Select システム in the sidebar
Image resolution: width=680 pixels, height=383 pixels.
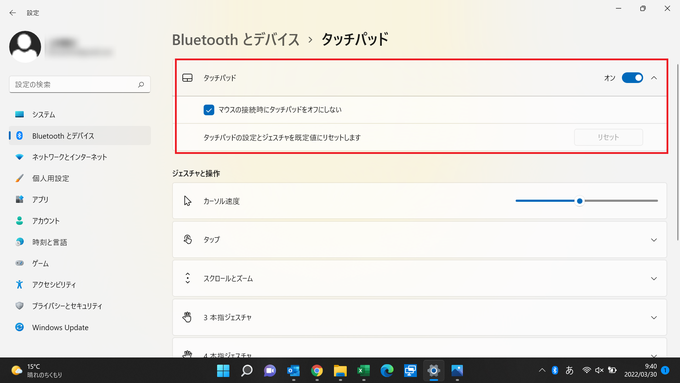click(80, 115)
